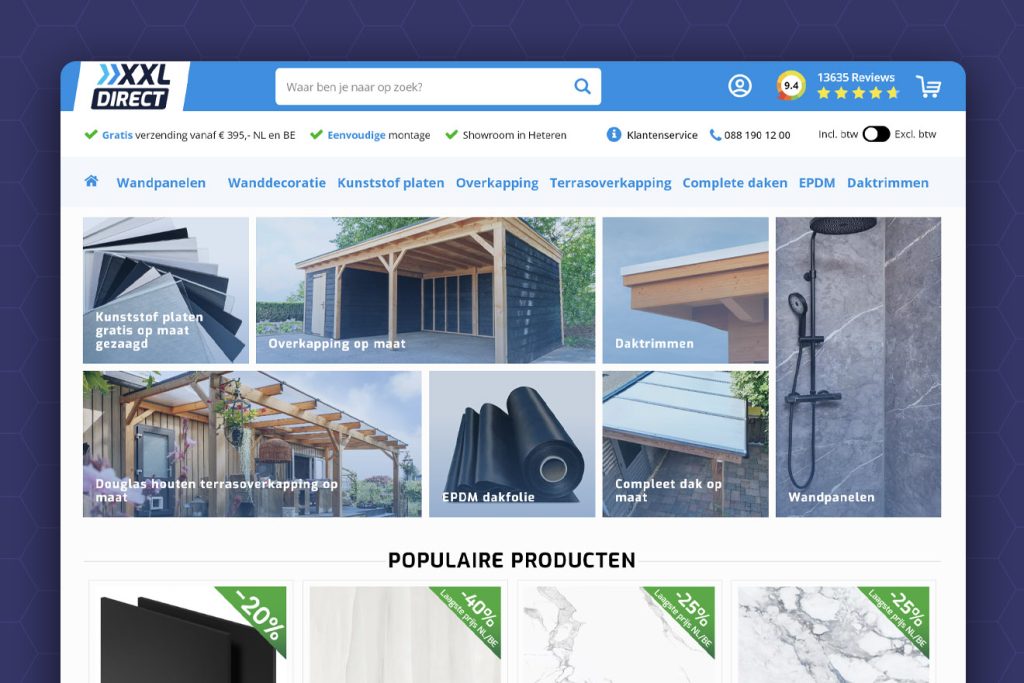Click the Klantenservice info icon
Screen dimensions: 1024x683
tap(614, 135)
